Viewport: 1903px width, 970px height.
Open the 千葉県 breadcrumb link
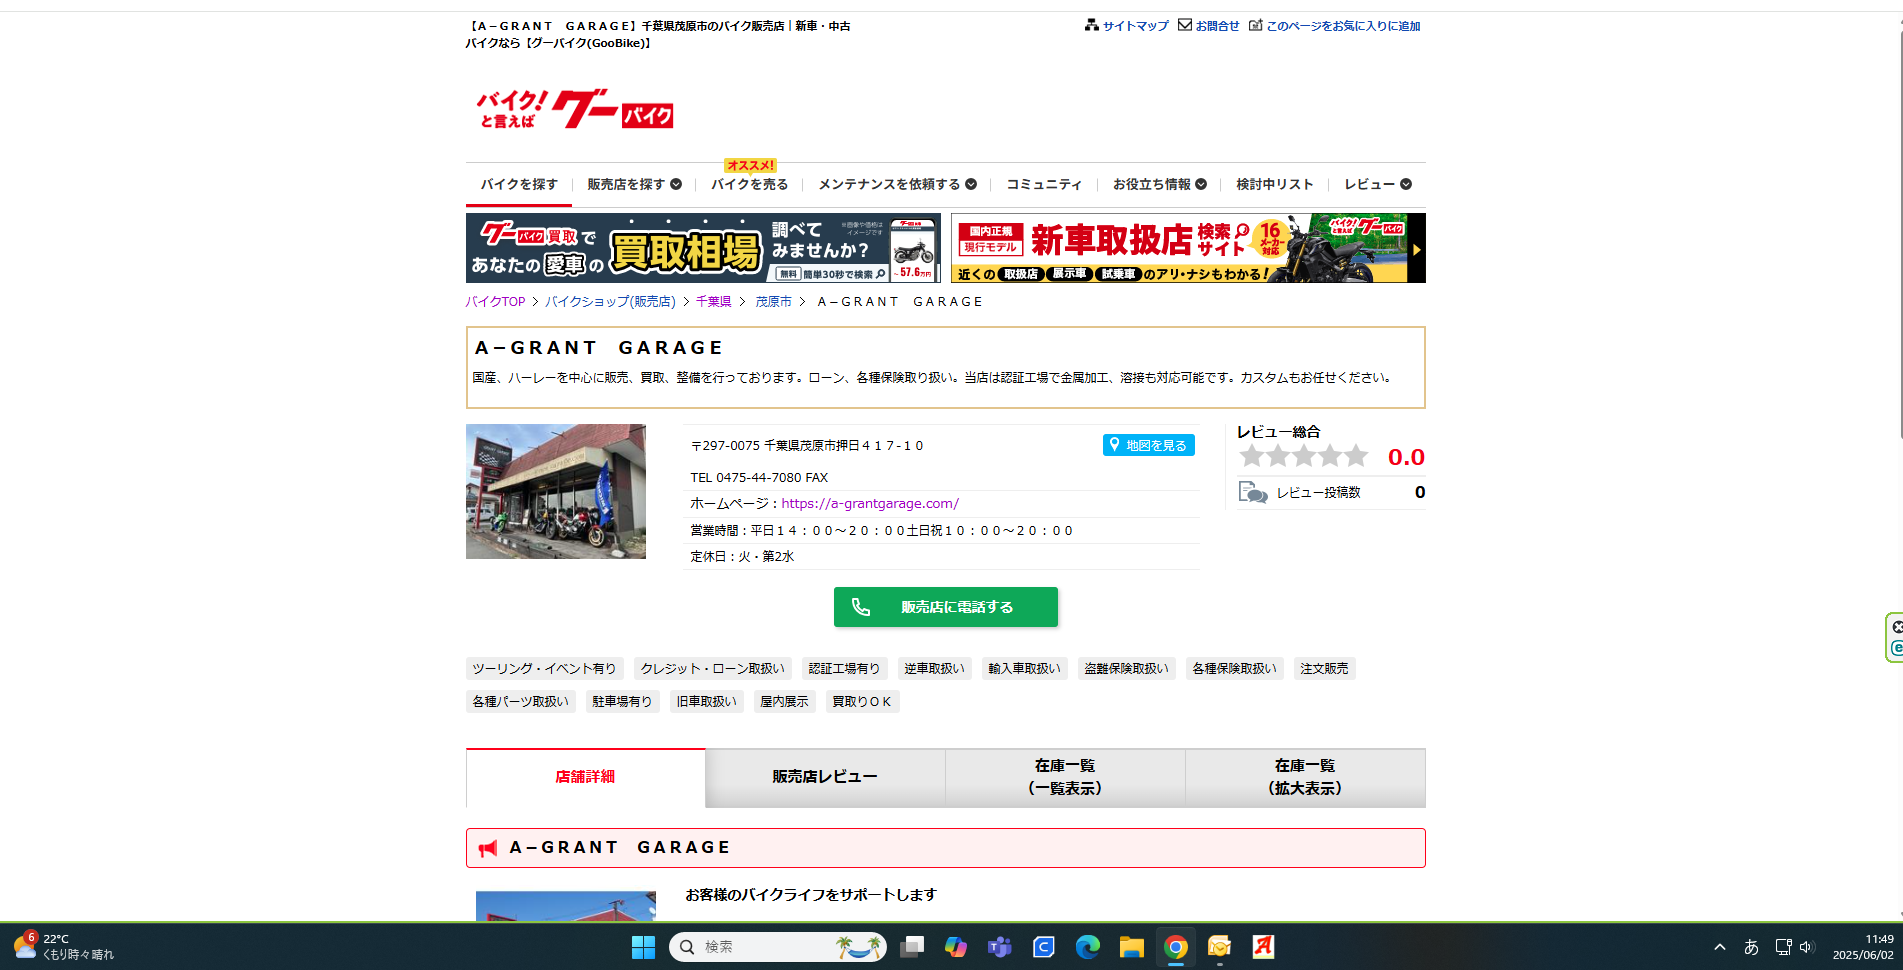pyautogui.click(x=714, y=302)
